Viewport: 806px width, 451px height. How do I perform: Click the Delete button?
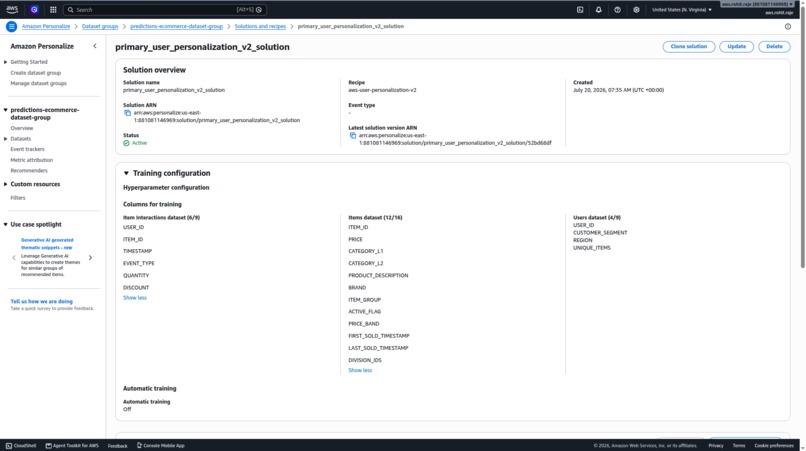[x=774, y=46]
